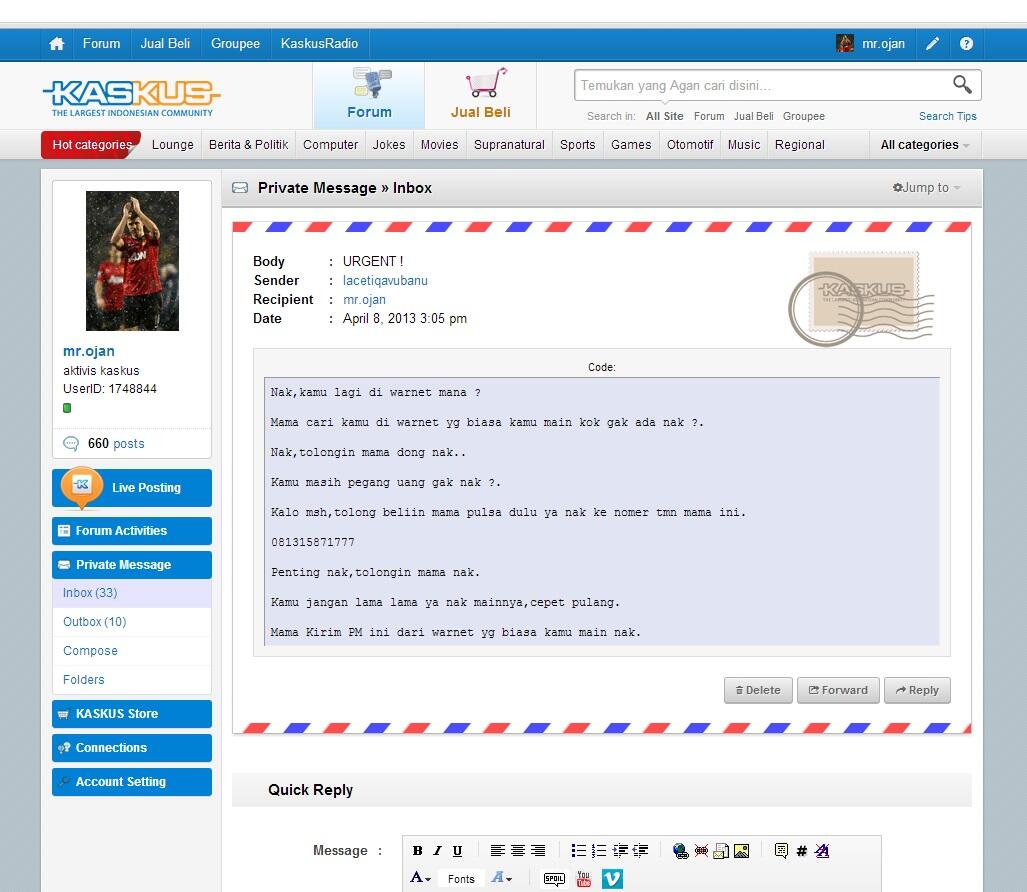Toggle bold formatting in Quick Reply

click(417, 851)
